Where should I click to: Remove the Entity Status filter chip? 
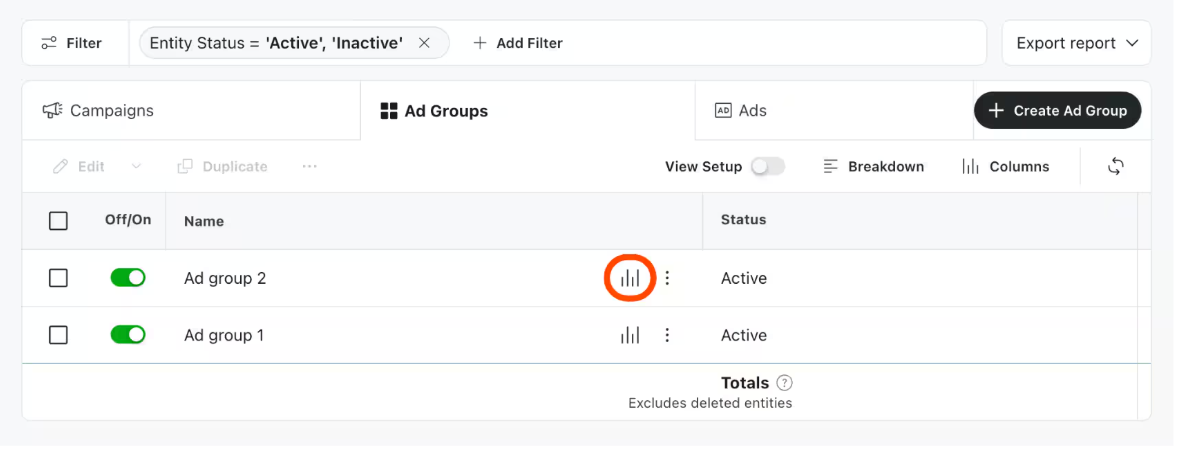pos(424,43)
